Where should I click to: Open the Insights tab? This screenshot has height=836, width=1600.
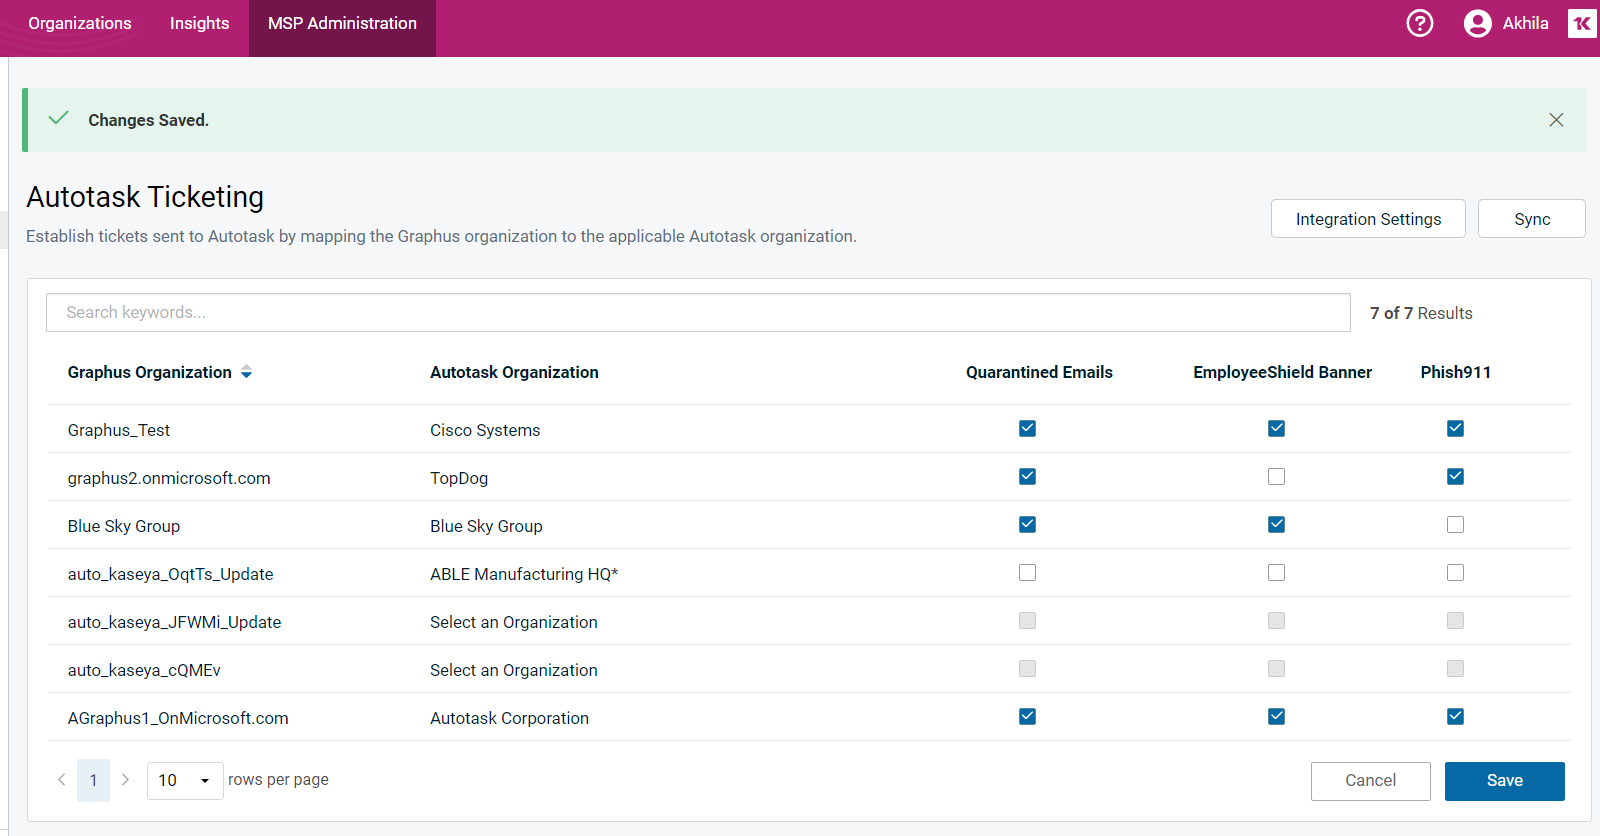(x=199, y=23)
